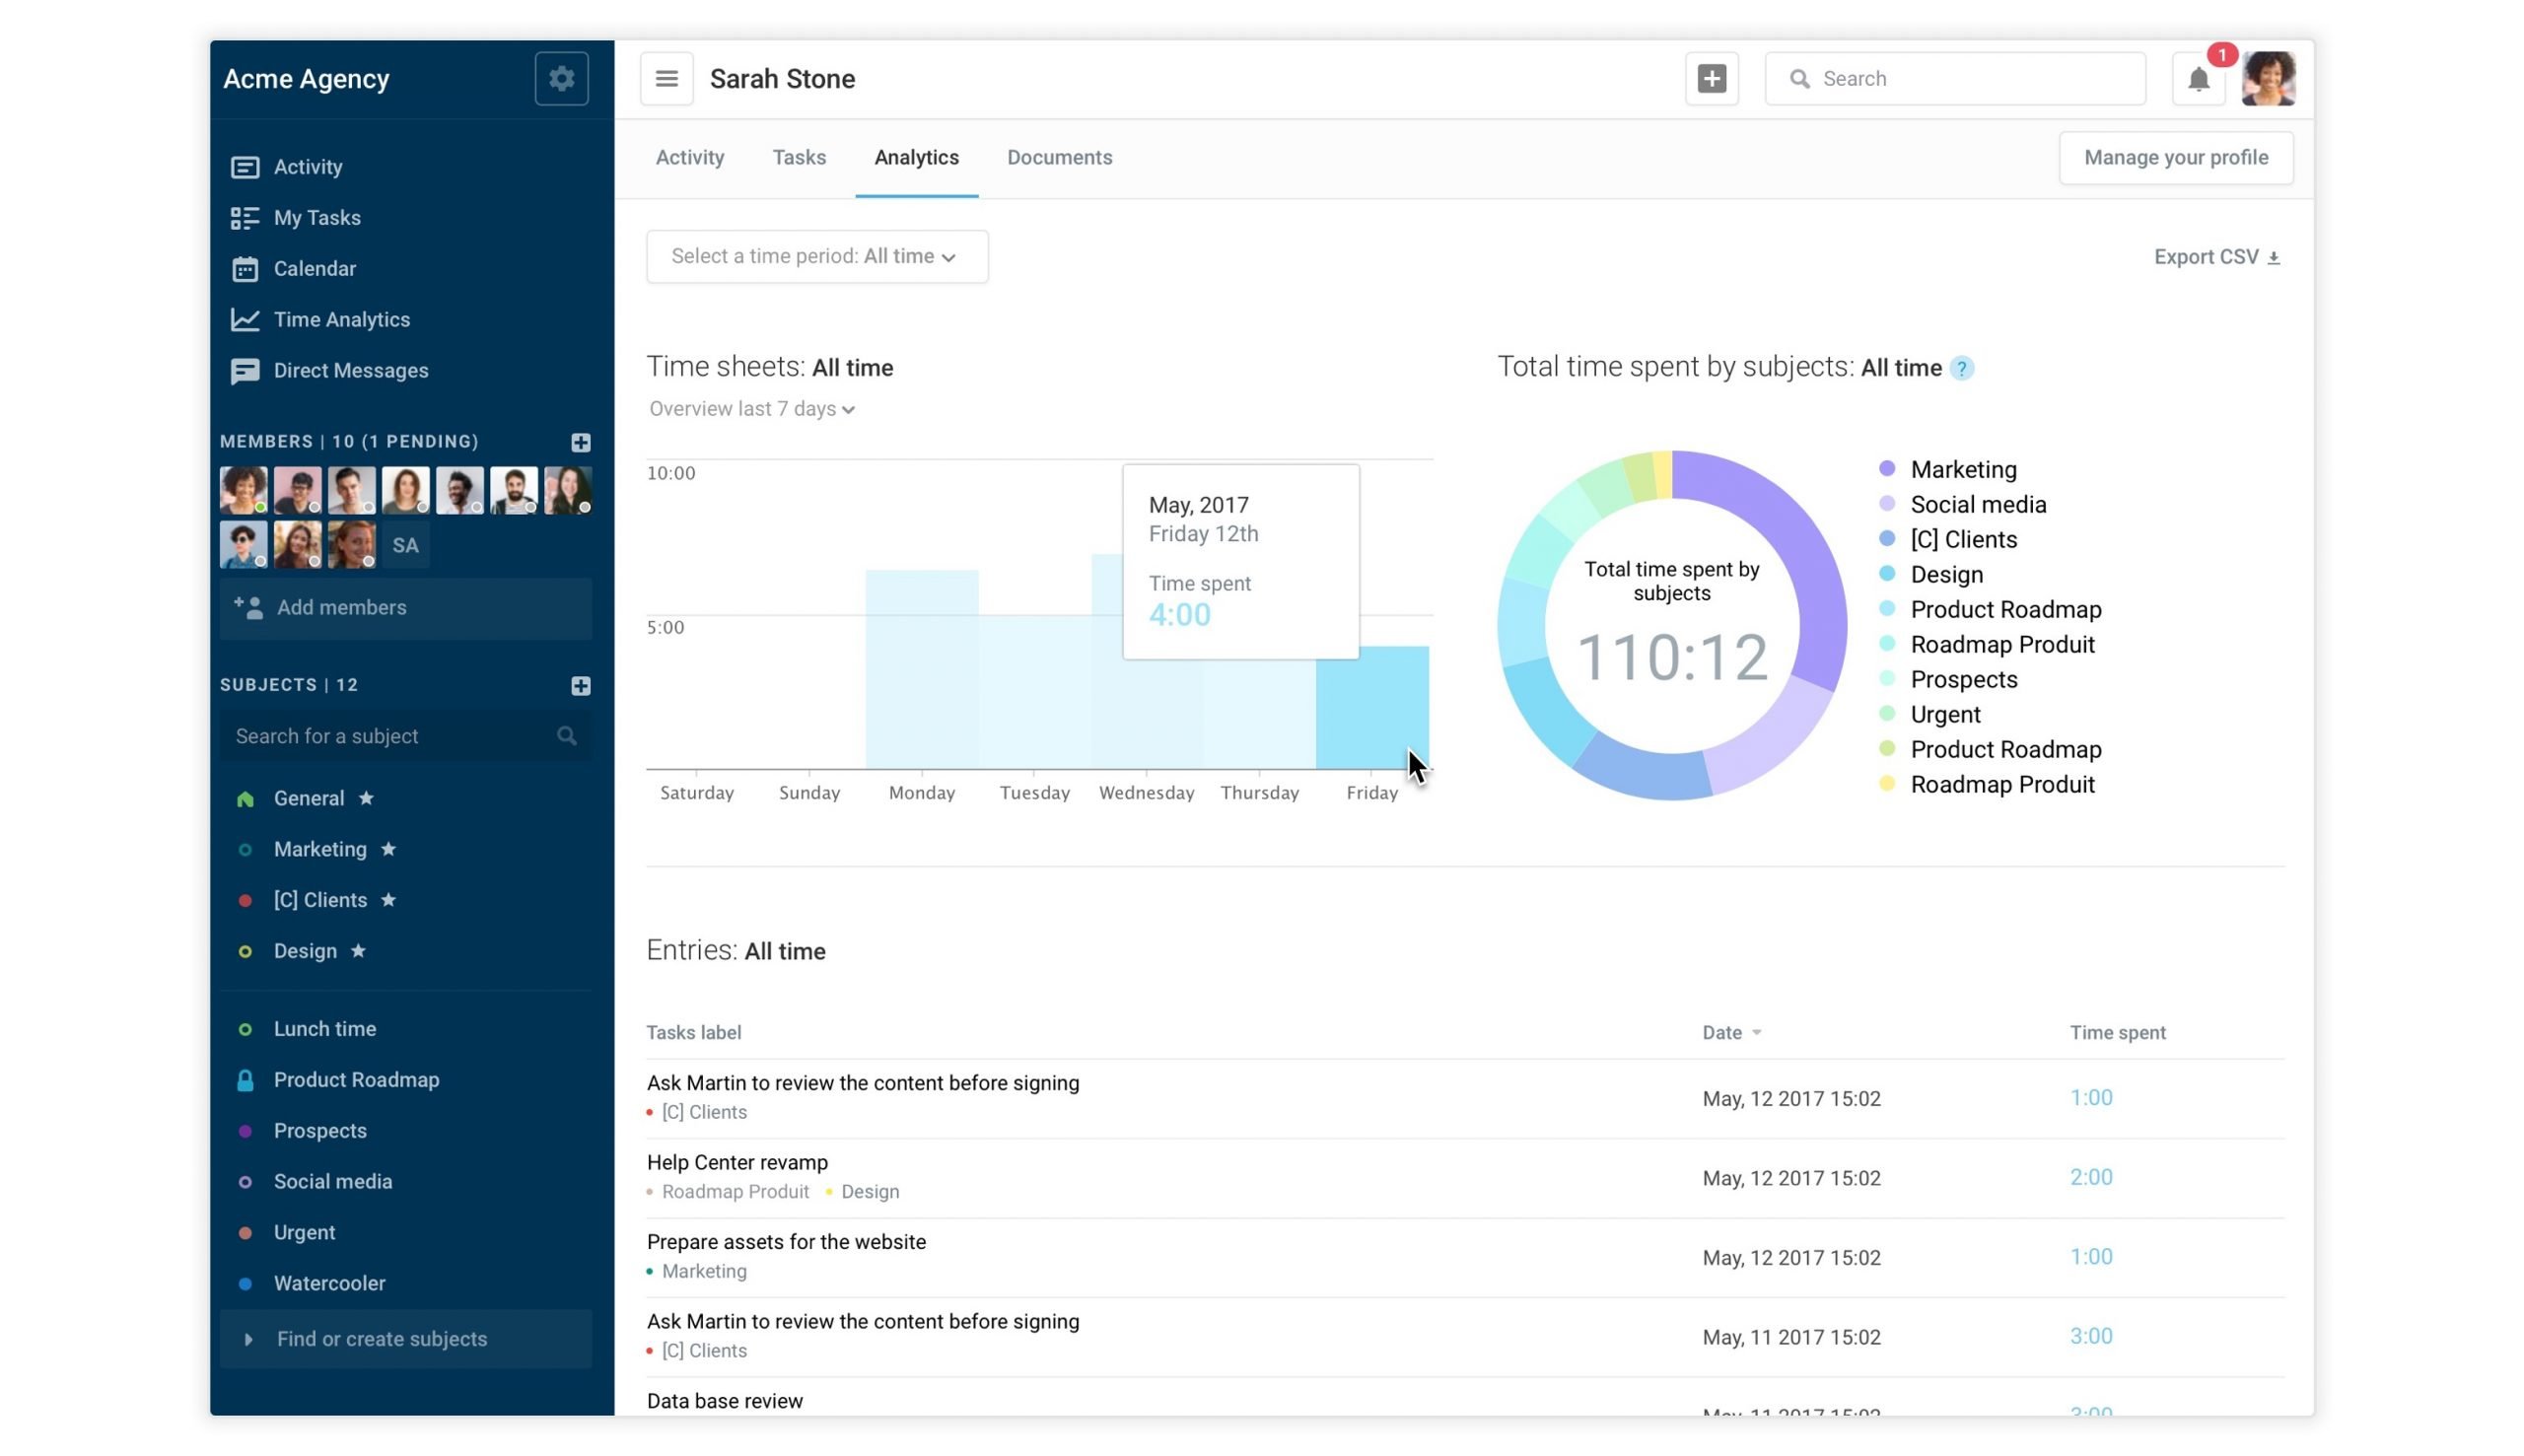
Task: Click Manage your profile button
Action: point(2175,158)
